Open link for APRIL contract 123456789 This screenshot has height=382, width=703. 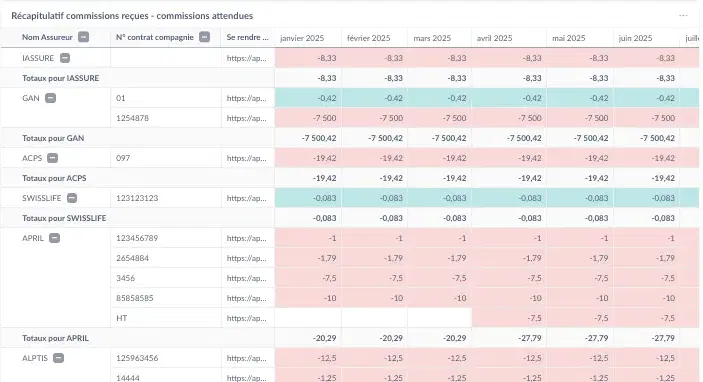(246, 238)
